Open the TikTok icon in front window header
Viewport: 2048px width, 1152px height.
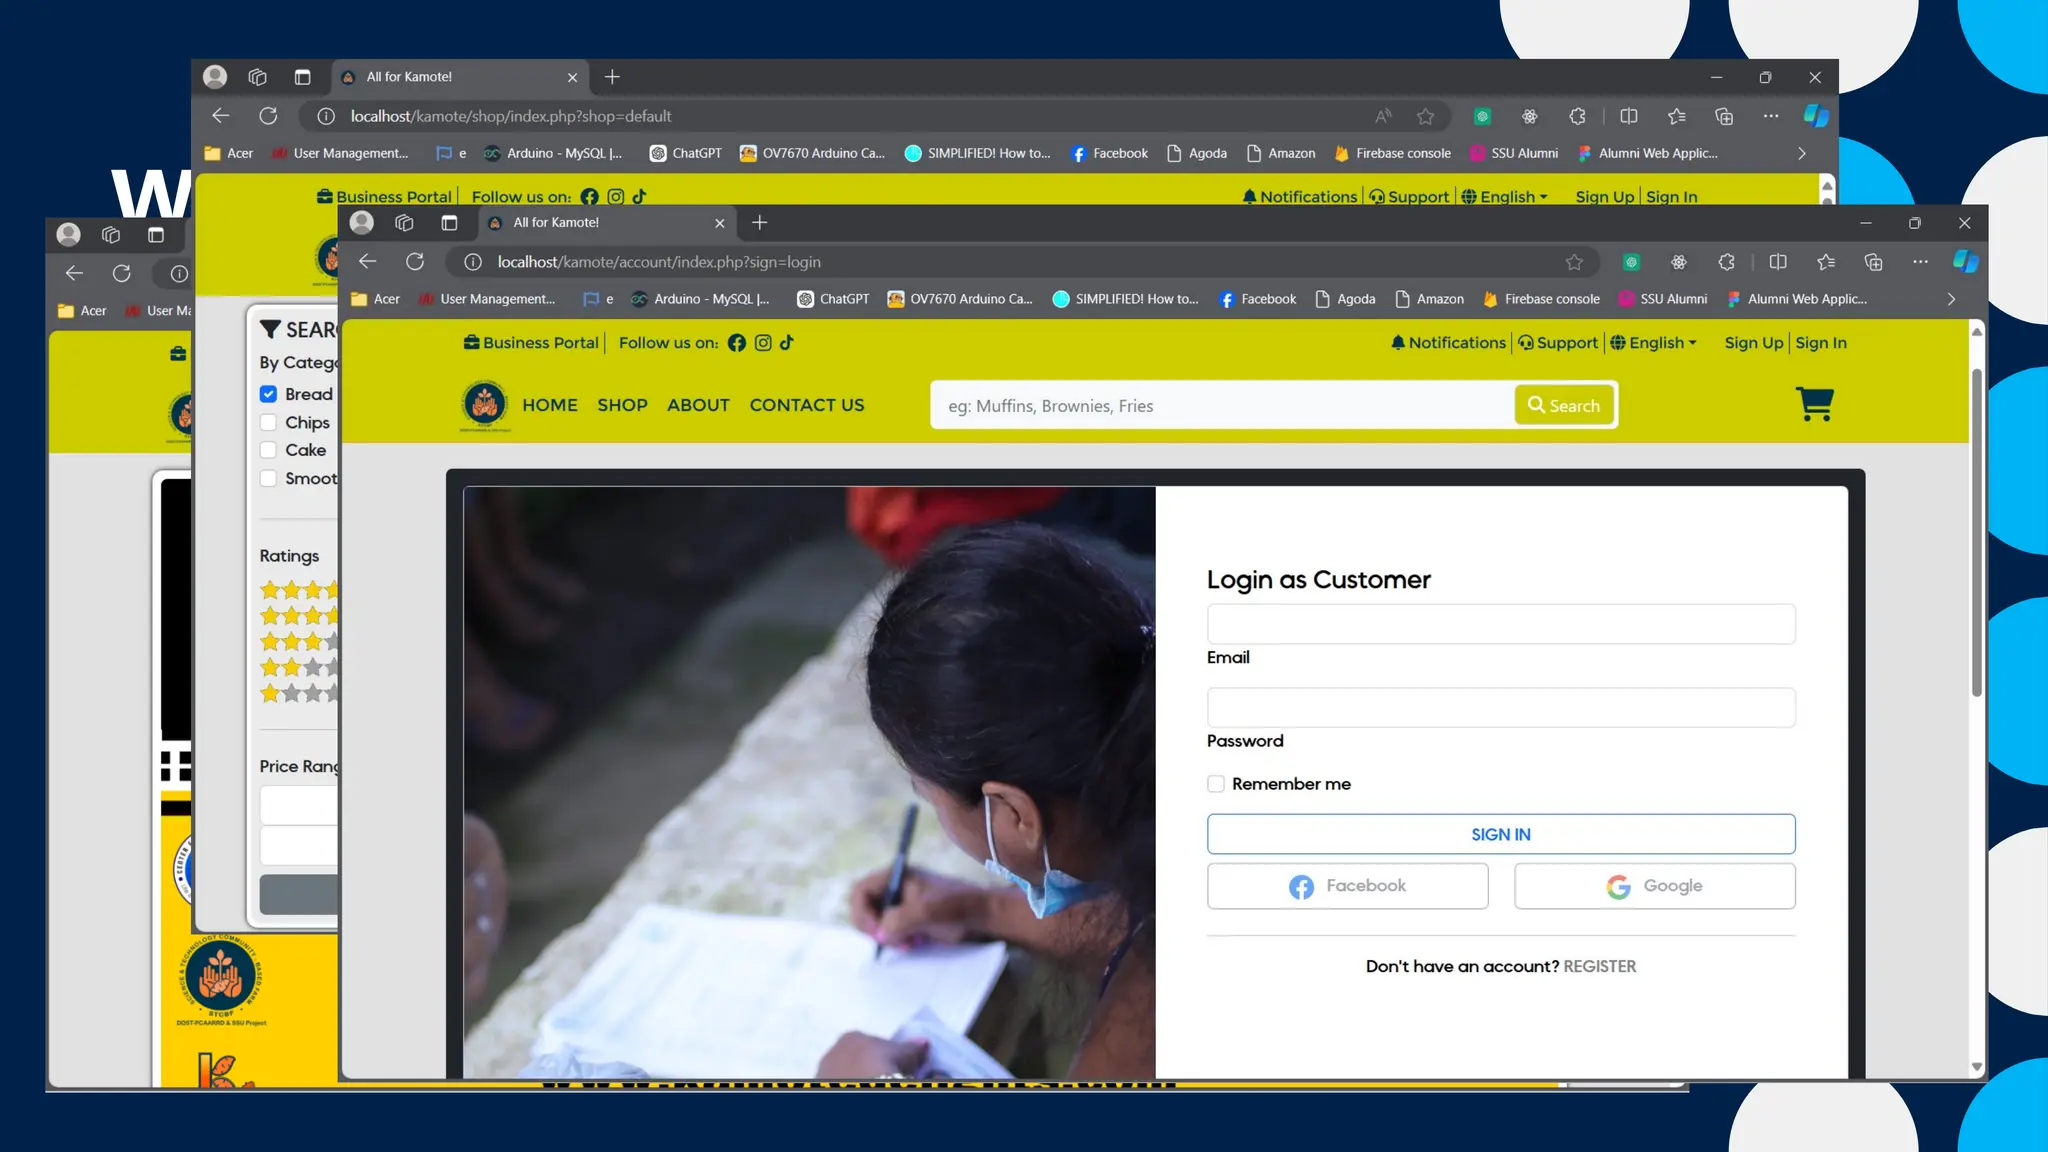[x=787, y=342]
